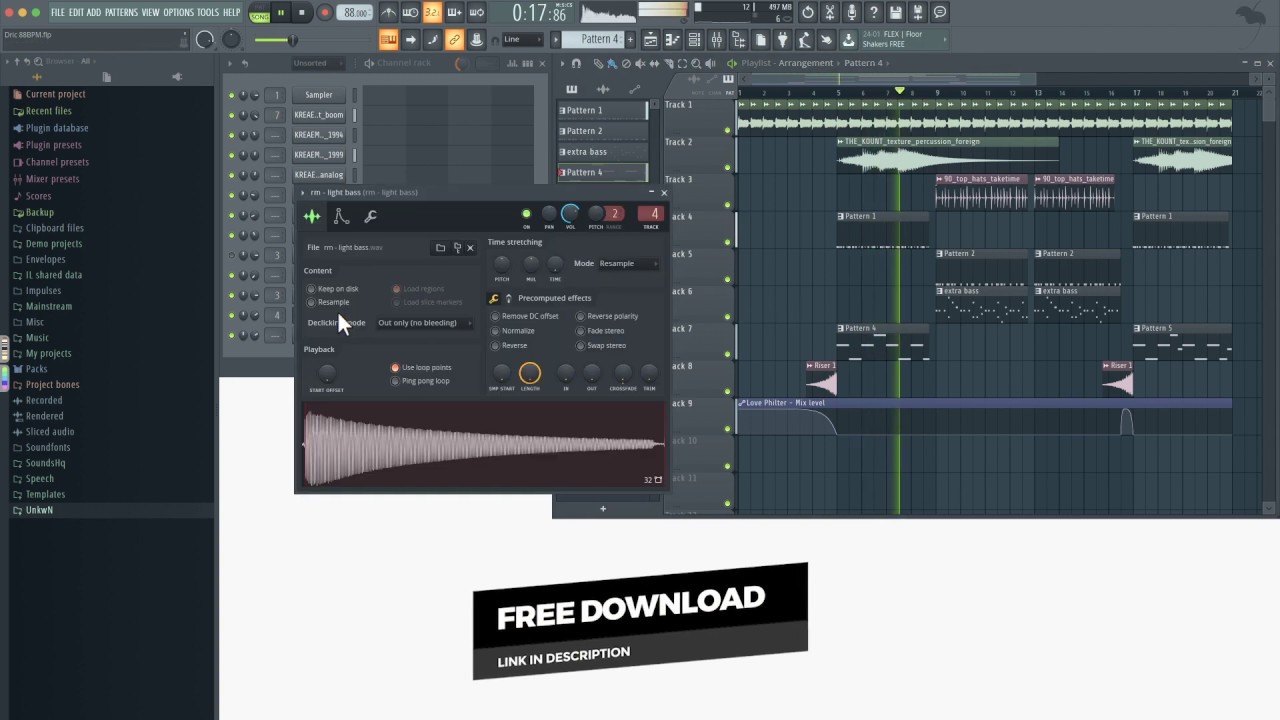Screen dimensions: 1280x720
Task: Open Declicking mode dropdown 'Out only (no bleeding)'
Action: click(424, 323)
